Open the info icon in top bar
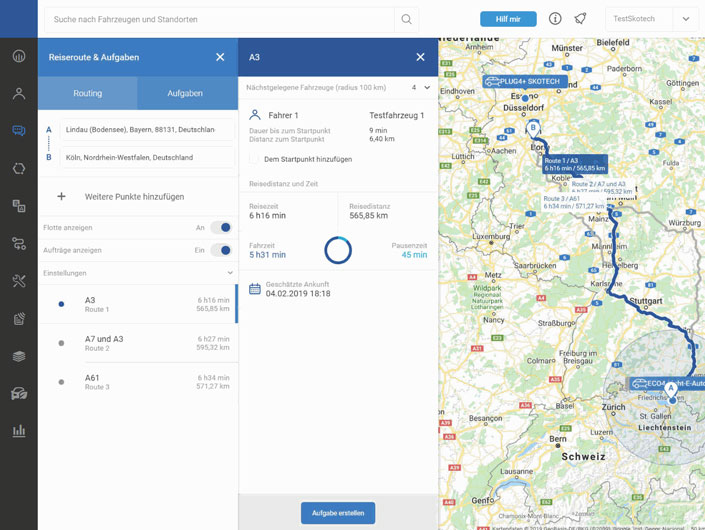This screenshot has height=530, width=705. point(555,19)
